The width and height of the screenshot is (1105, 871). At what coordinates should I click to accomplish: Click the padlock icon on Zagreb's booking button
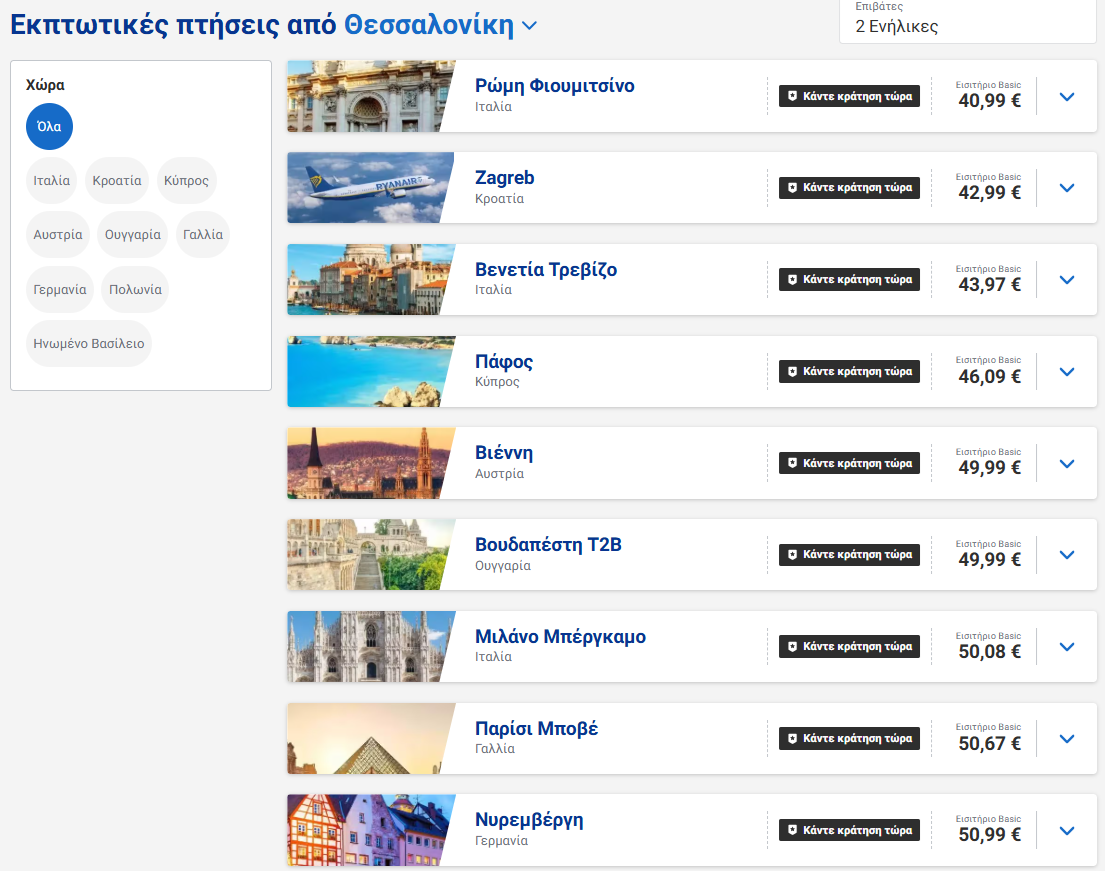point(791,187)
